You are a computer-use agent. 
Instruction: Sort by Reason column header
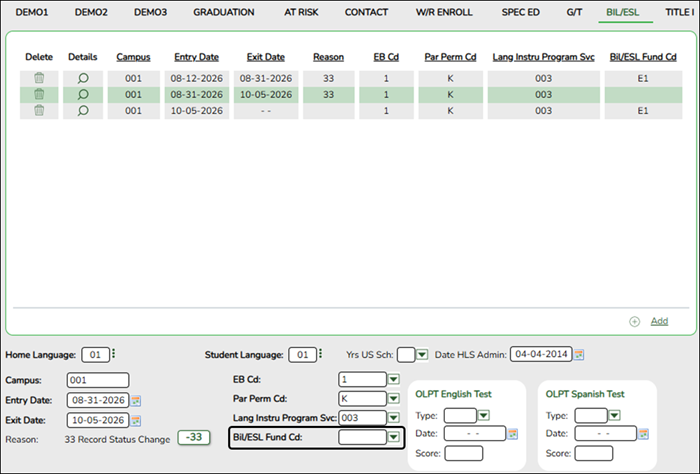pyautogui.click(x=329, y=57)
